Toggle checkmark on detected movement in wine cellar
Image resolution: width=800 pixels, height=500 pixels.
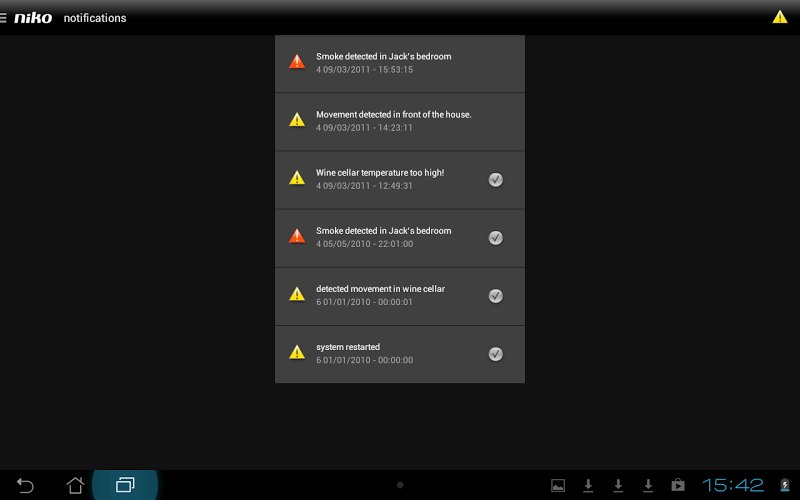(x=495, y=296)
